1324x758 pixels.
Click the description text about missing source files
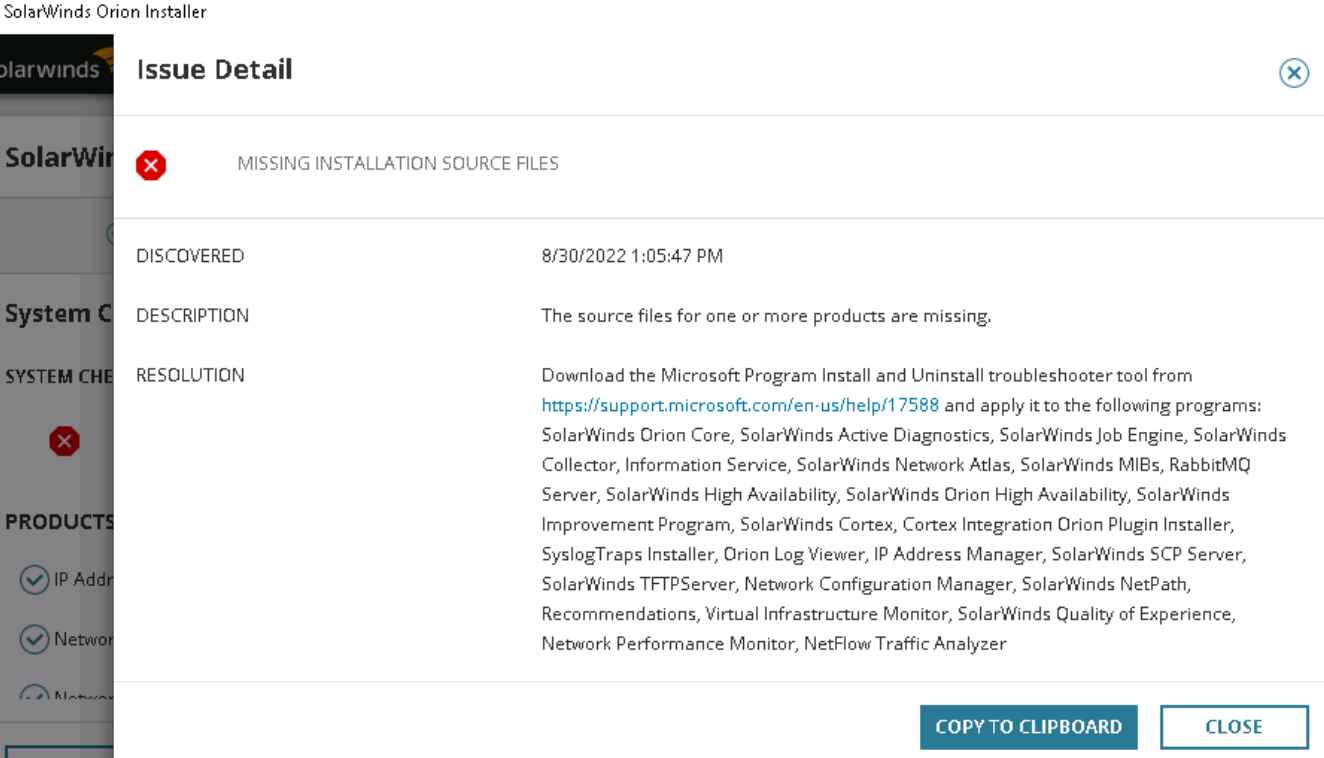click(x=766, y=316)
